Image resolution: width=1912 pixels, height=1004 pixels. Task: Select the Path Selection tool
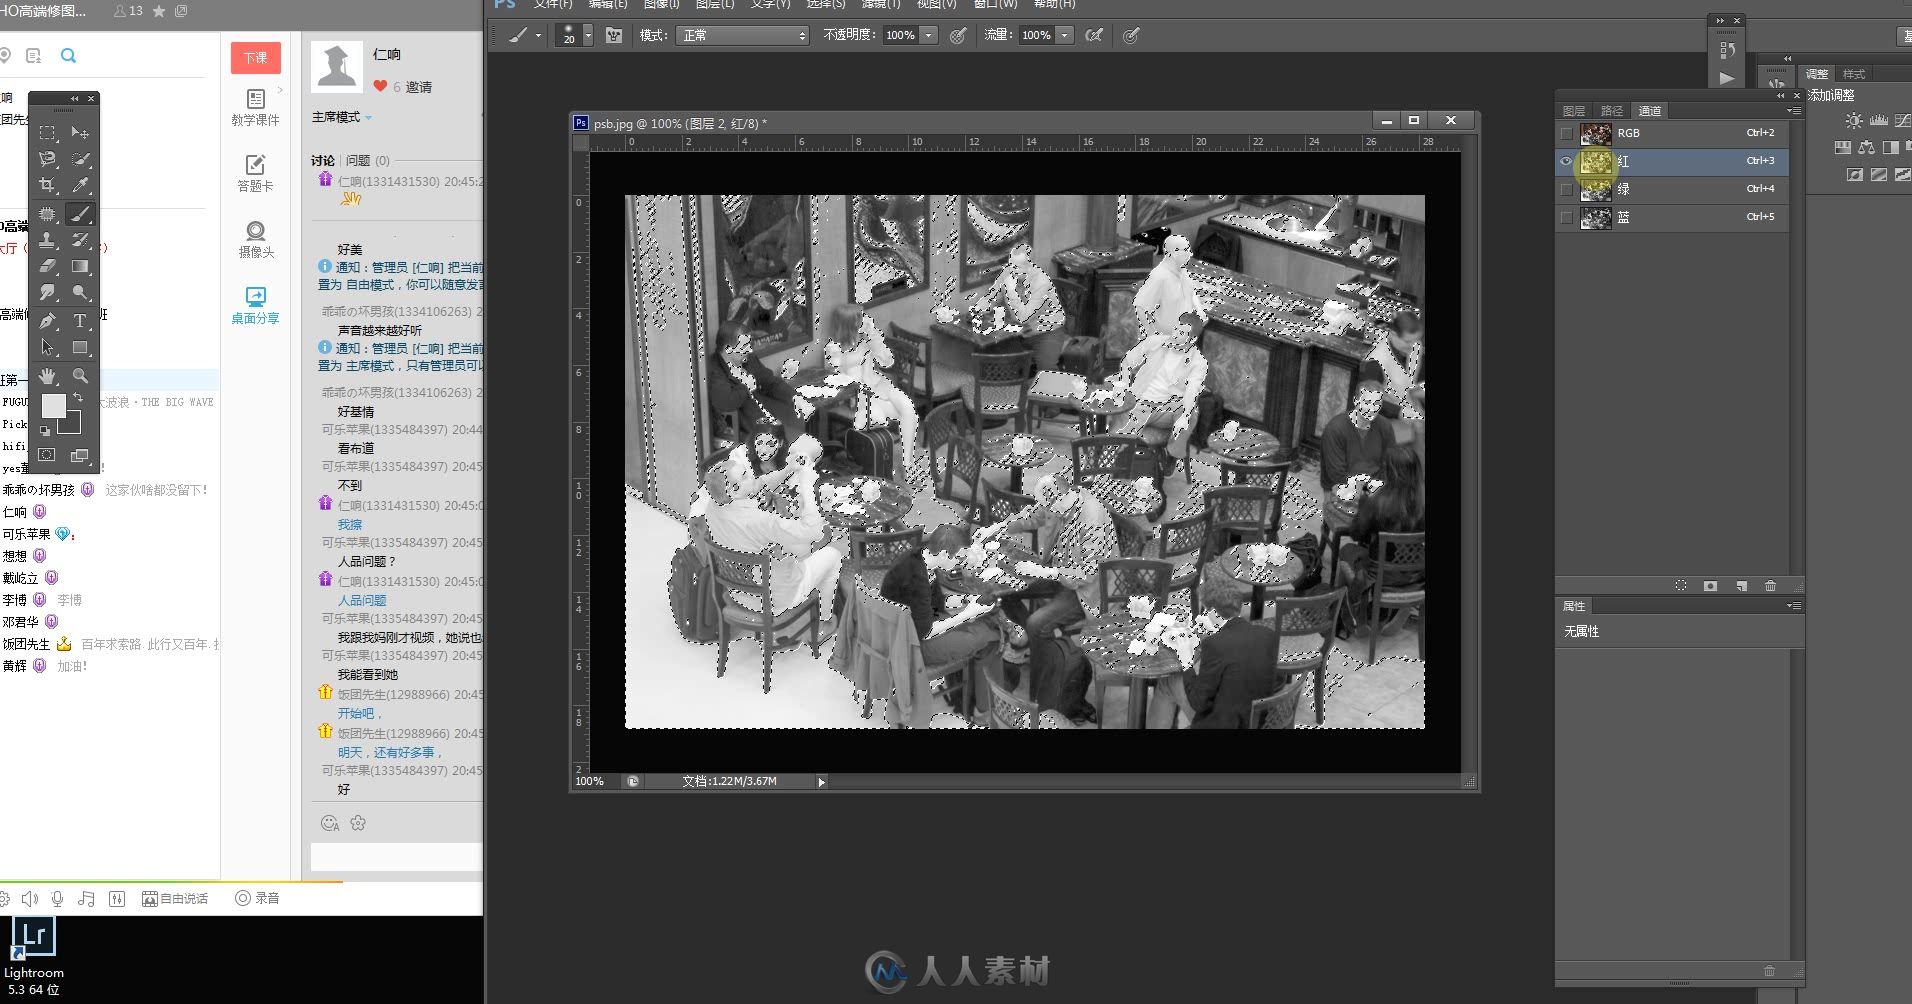point(47,348)
